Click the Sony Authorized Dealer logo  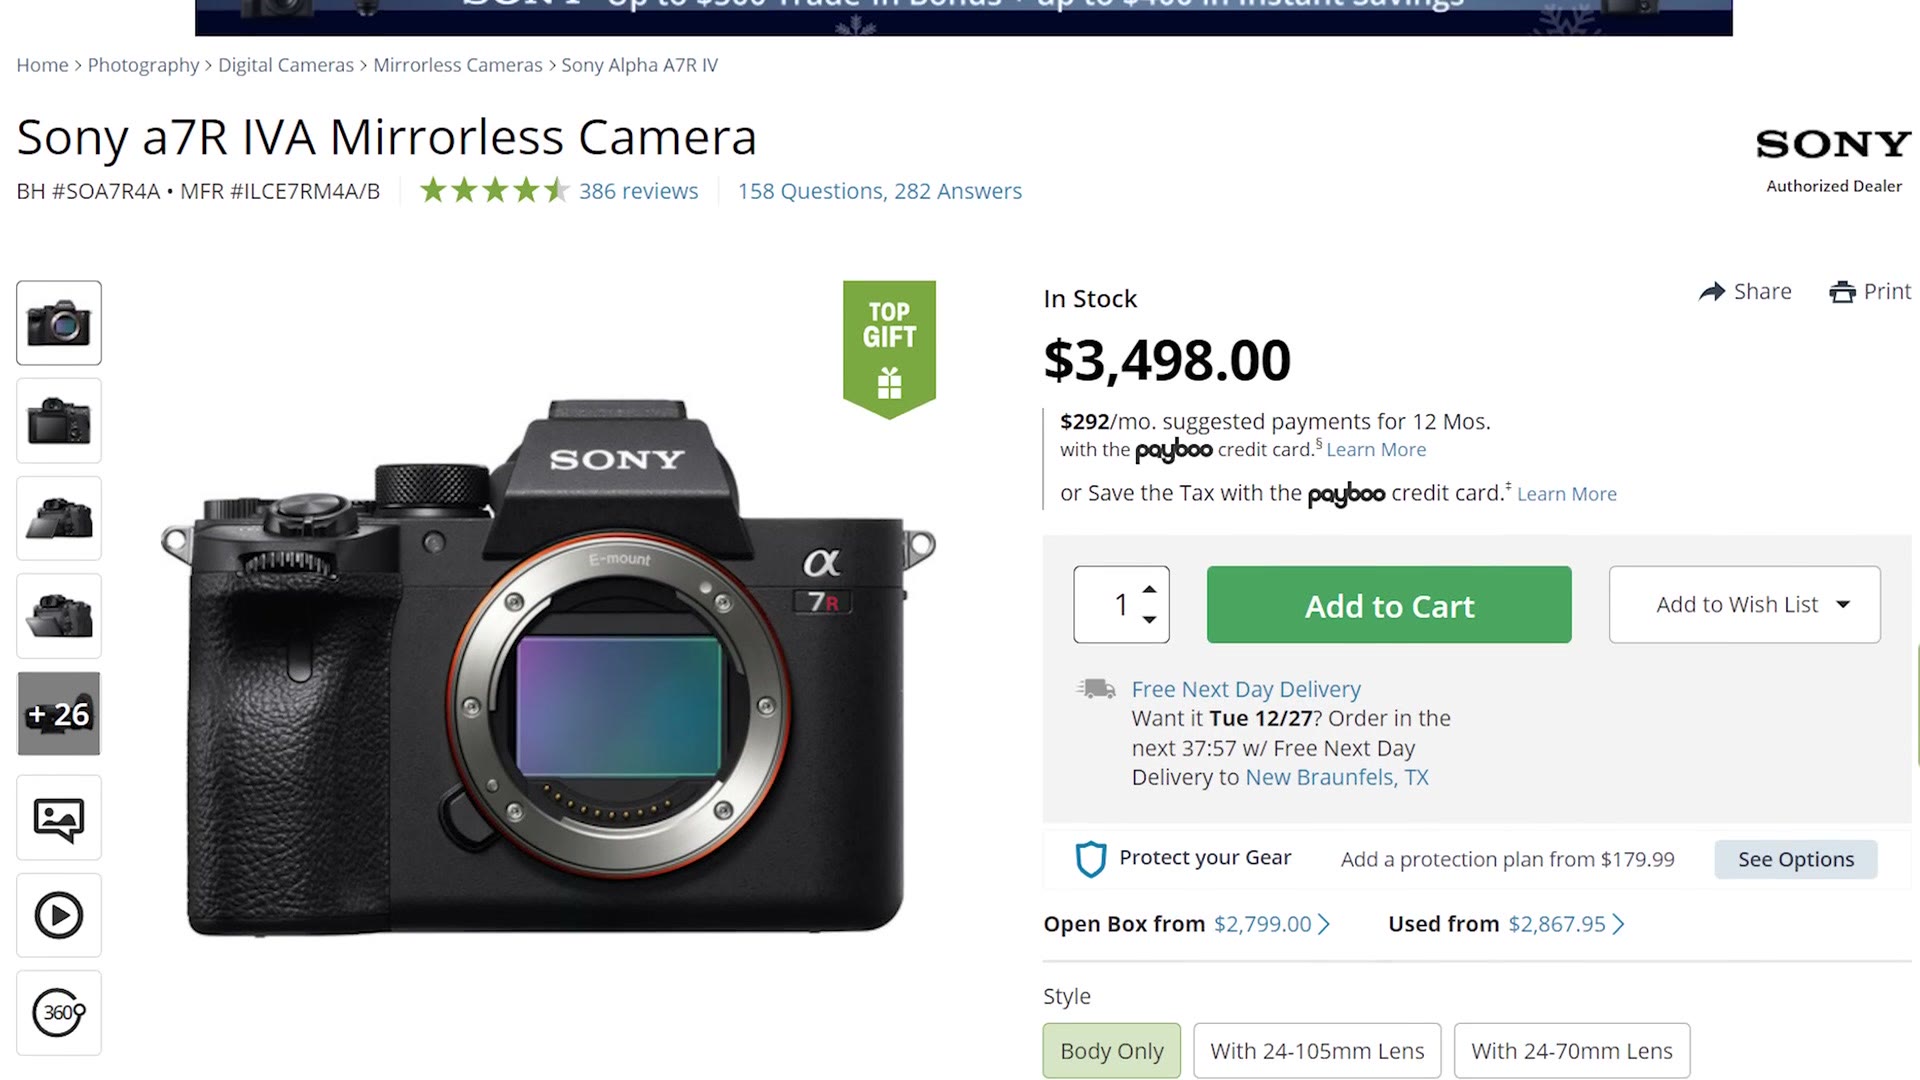coord(1833,158)
